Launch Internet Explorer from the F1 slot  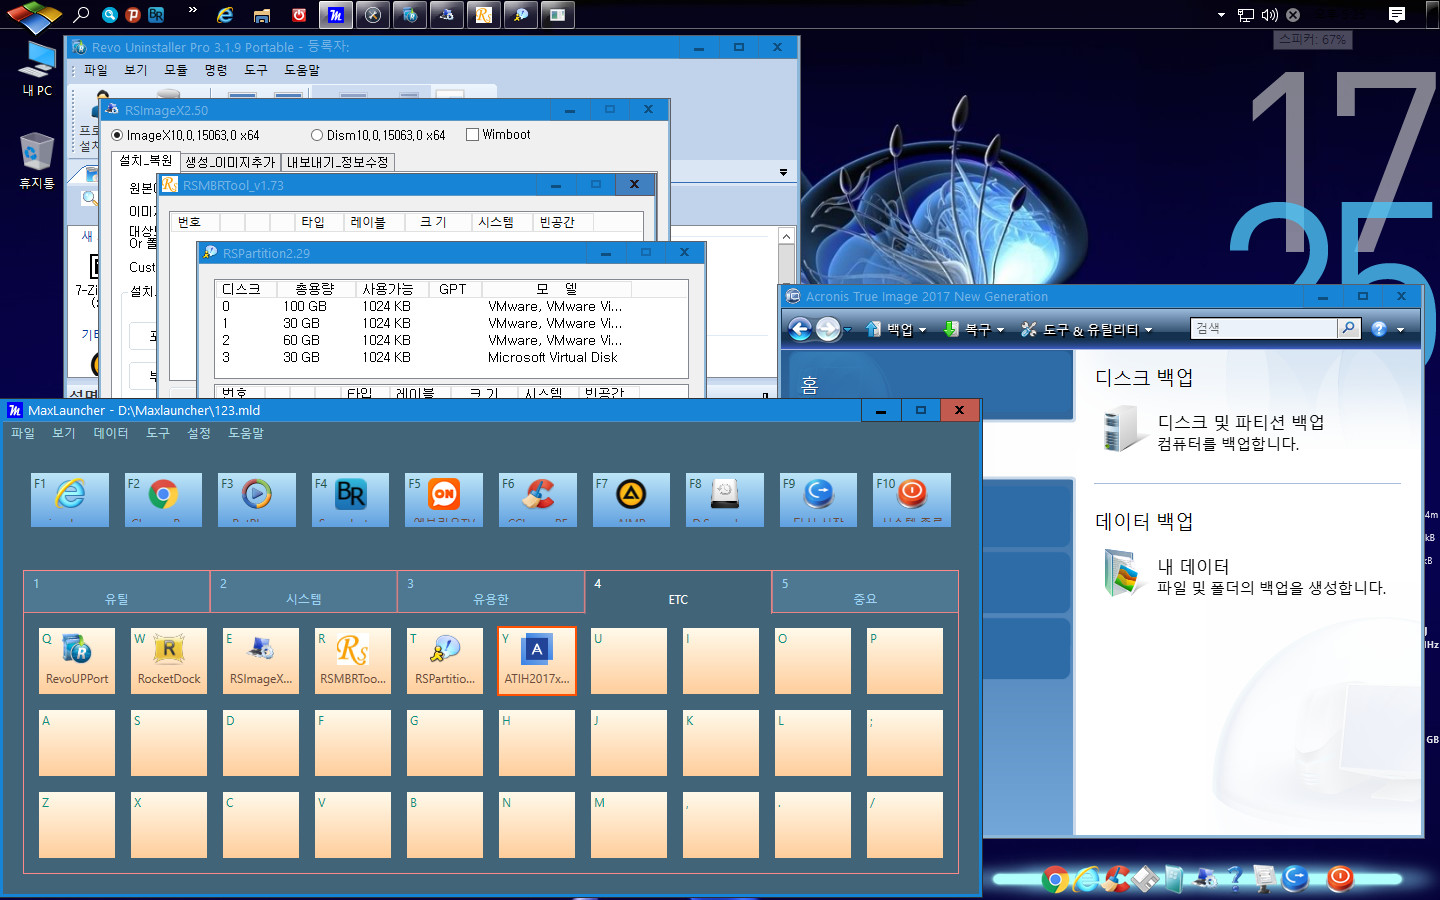pos(70,499)
